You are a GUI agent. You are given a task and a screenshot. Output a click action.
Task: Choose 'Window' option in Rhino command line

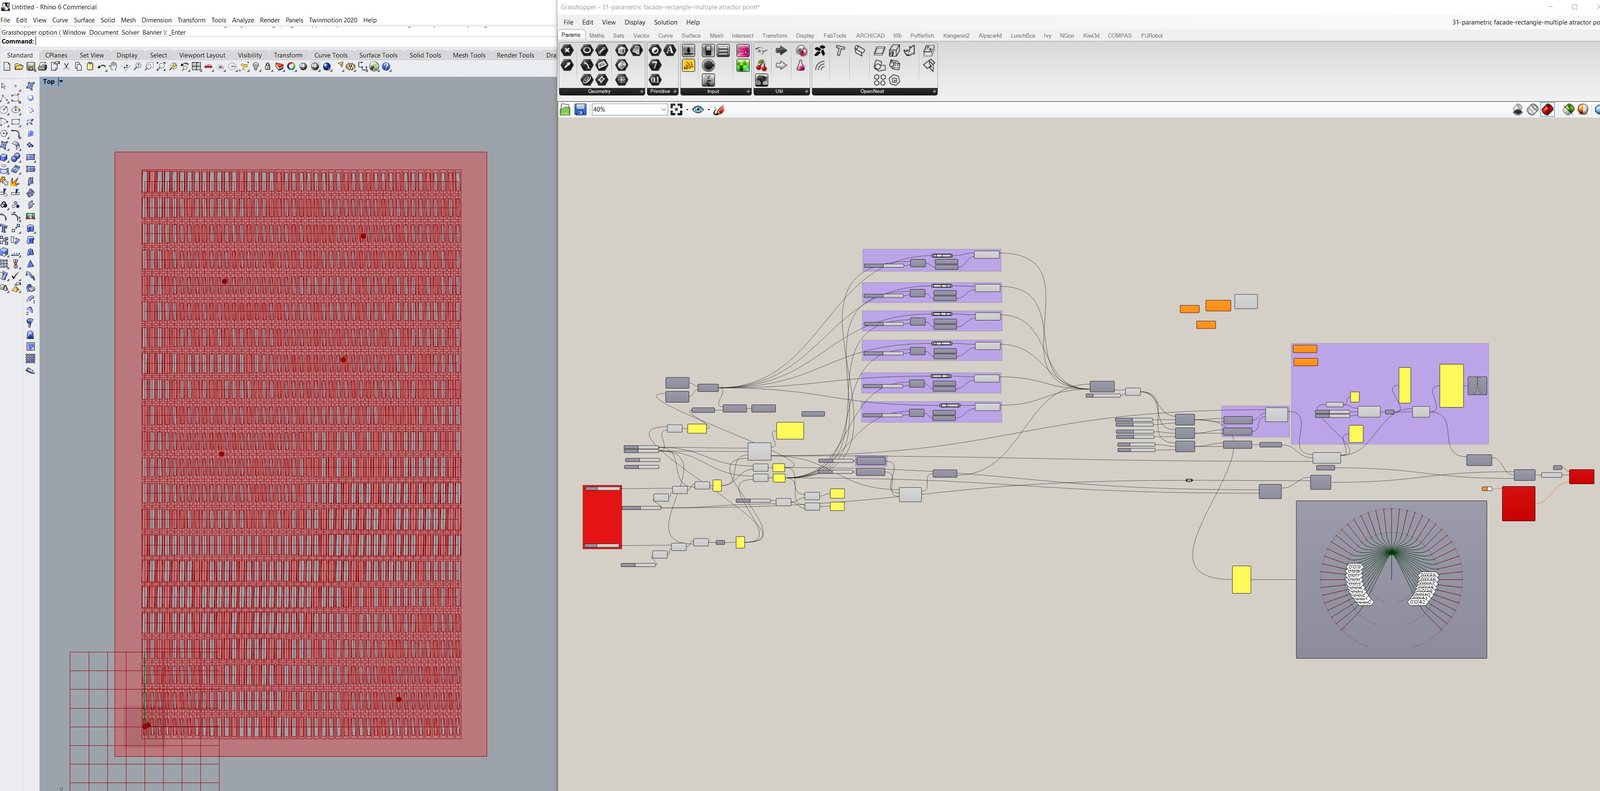[x=75, y=32]
